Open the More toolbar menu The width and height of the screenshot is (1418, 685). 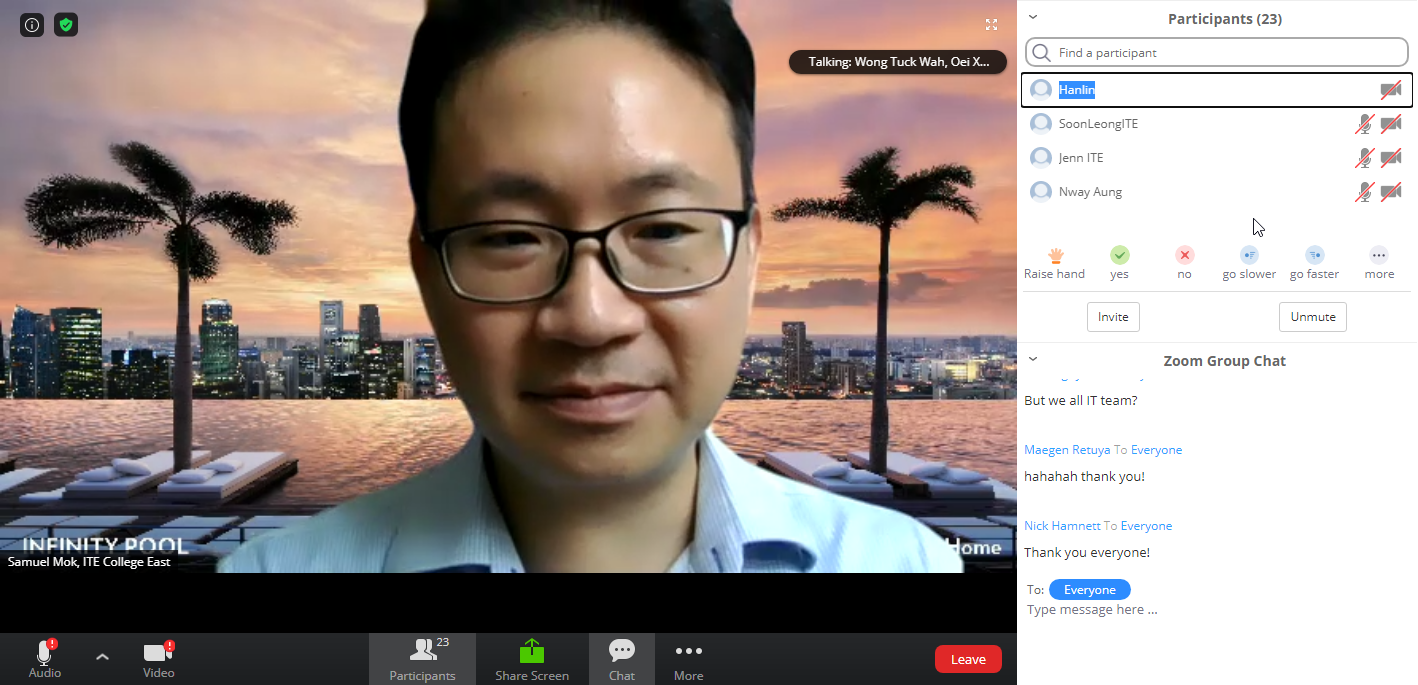coord(688,659)
